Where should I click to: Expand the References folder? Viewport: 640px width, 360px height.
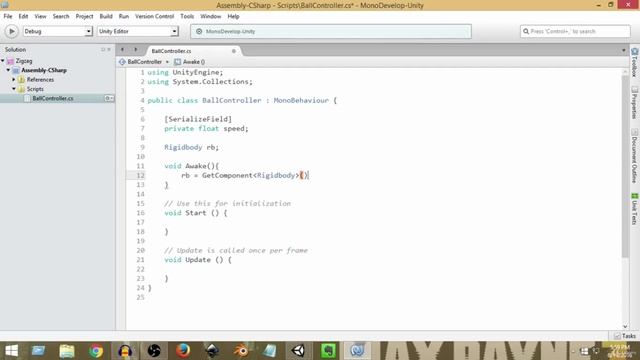pos(14,80)
